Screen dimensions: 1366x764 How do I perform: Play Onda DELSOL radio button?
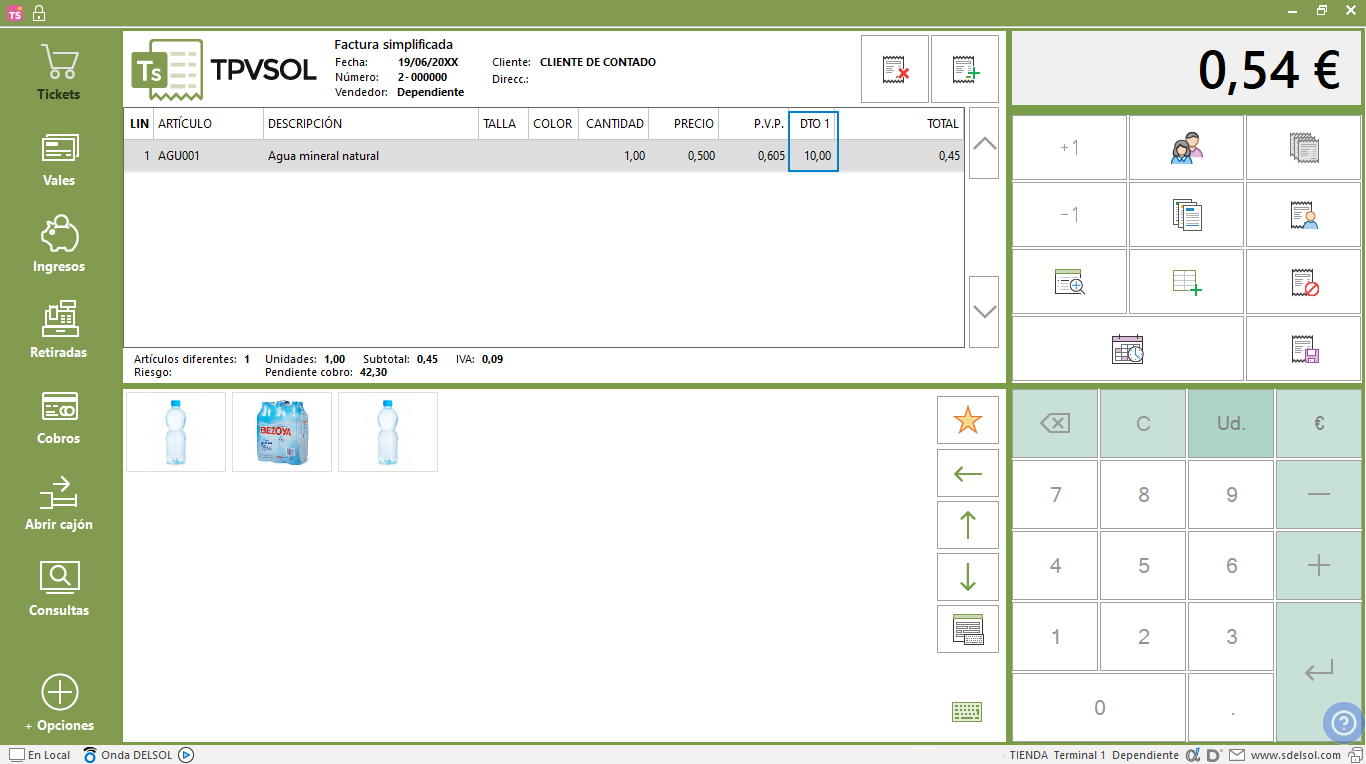click(x=186, y=755)
